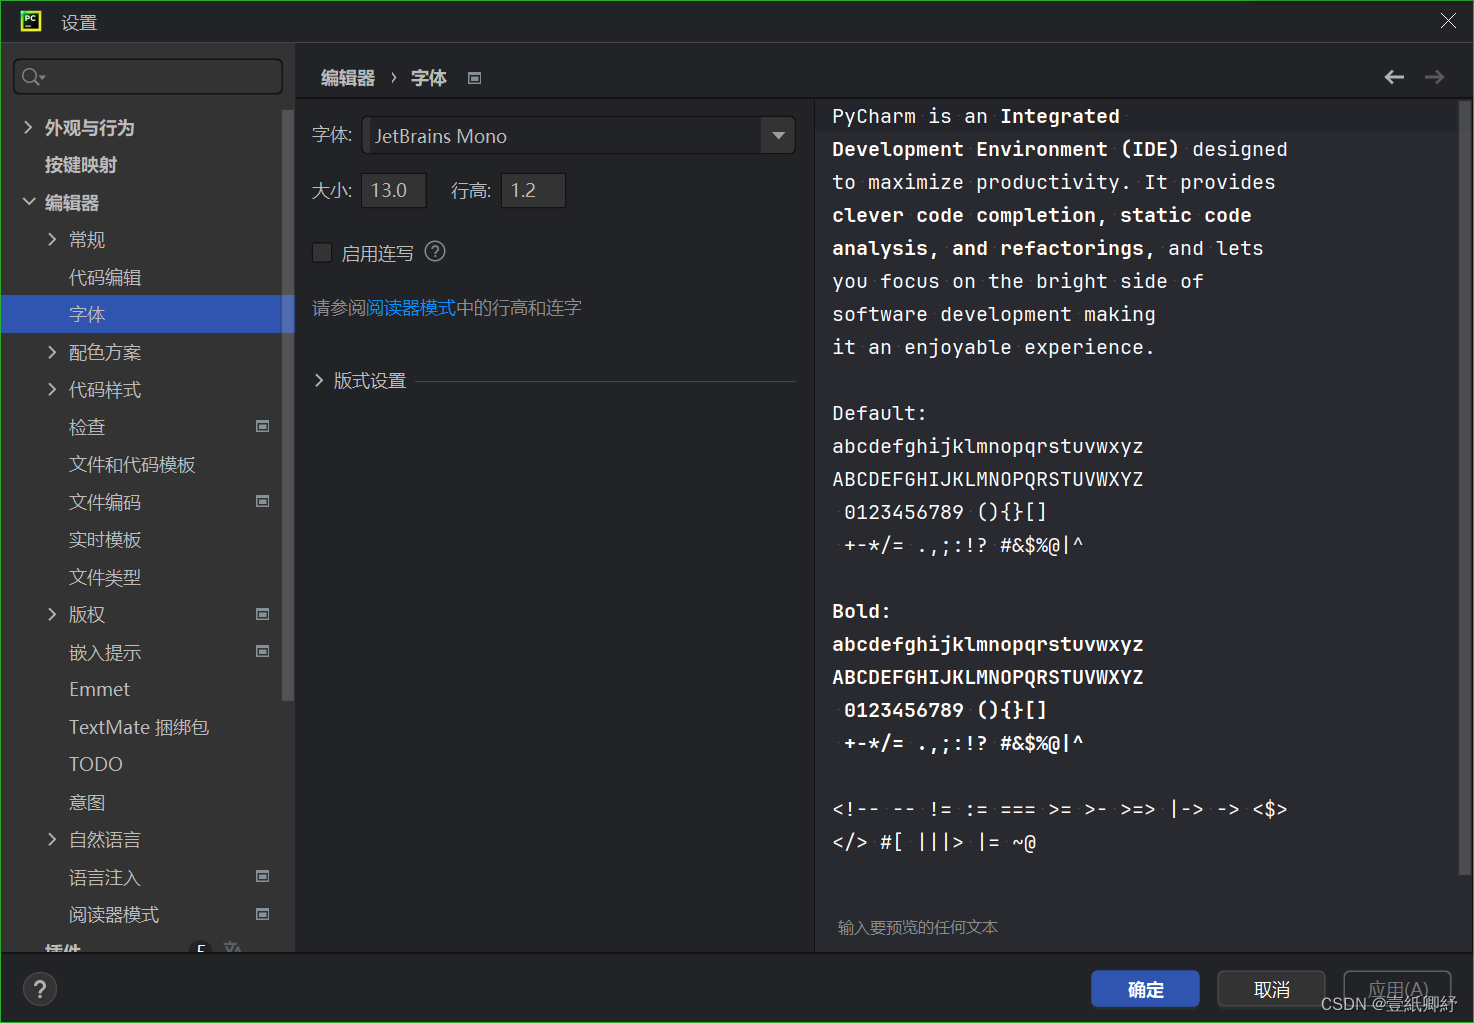Click the project icon beside 语言注入
This screenshot has width=1474, height=1023.
point(263,876)
